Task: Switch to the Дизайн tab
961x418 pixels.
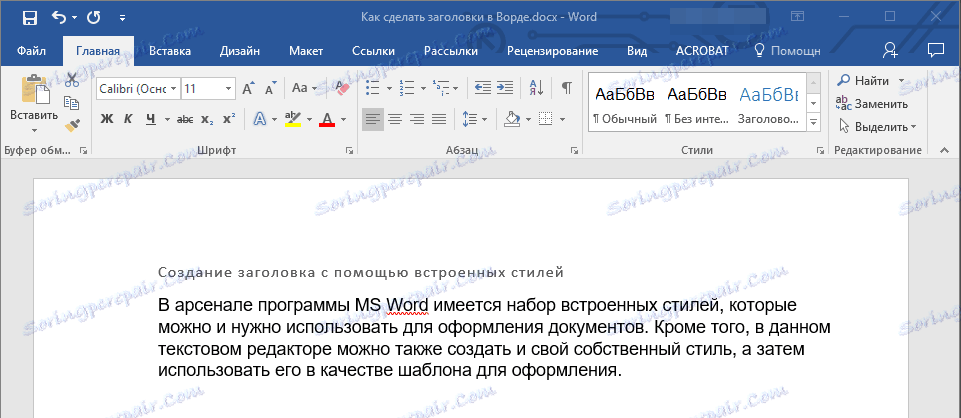Action: [240, 51]
